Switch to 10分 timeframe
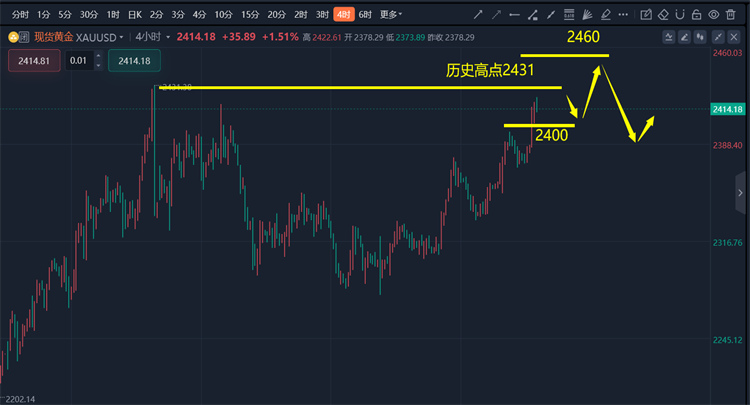750x405 pixels. [223, 15]
